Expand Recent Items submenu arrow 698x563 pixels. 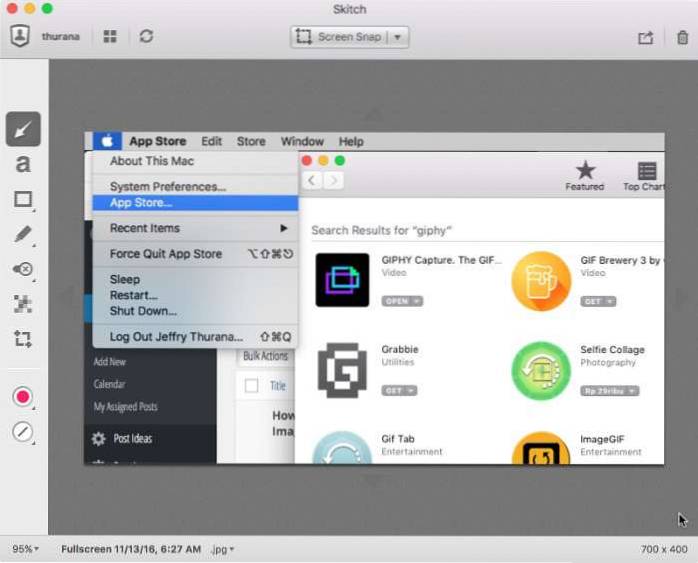(284, 228)
